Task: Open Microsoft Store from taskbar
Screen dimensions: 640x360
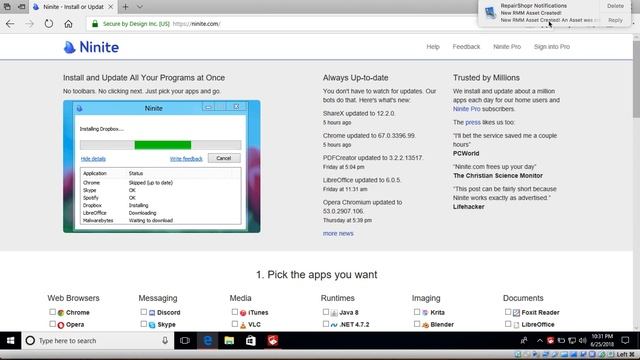Action: pyautogui.click(x=251, y=340)
